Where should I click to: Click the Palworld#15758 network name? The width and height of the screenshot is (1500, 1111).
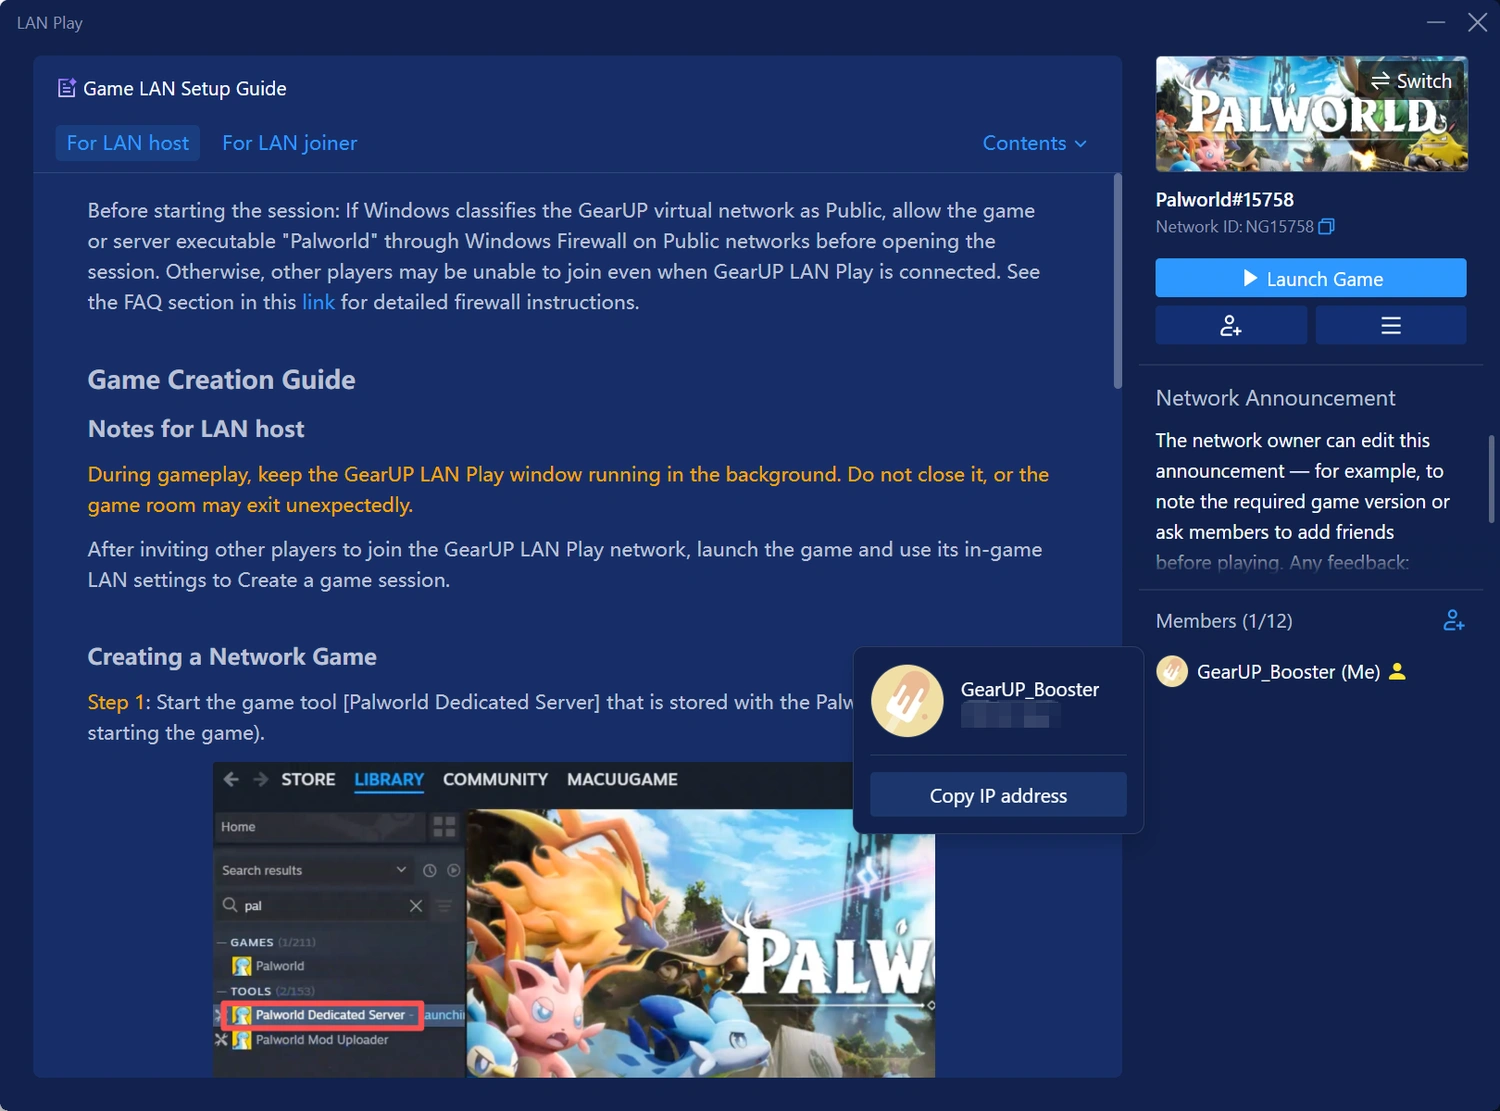tap(1224, 199)
